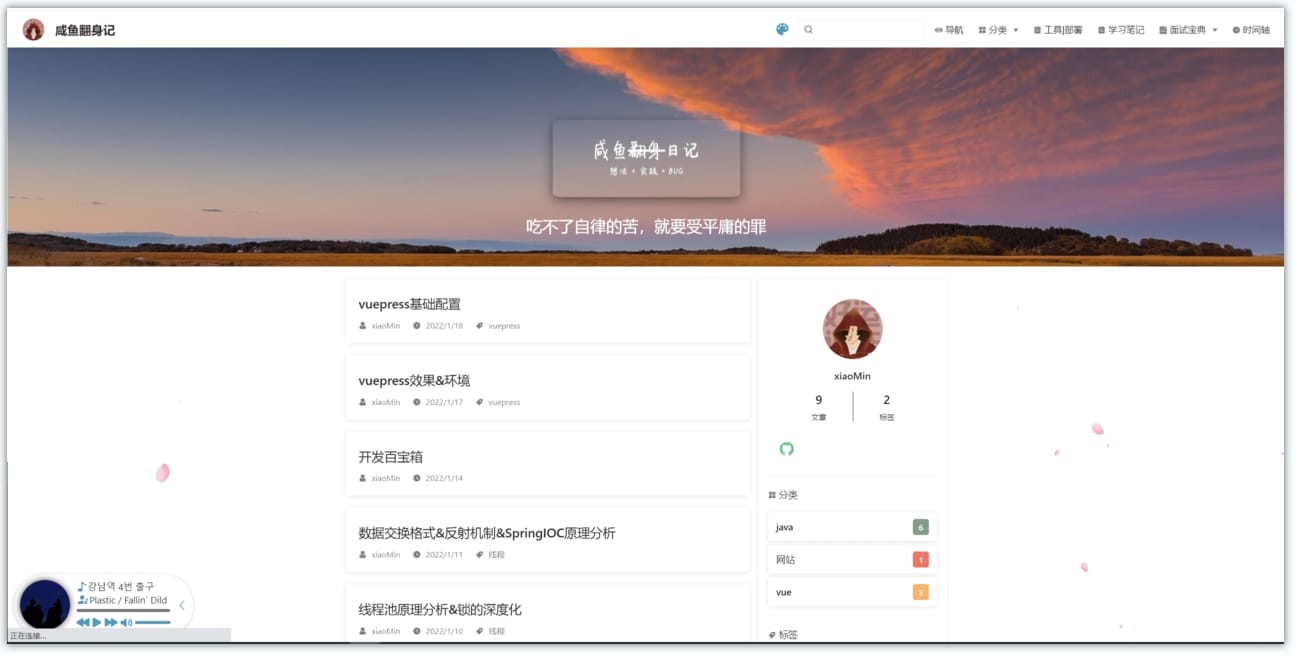The width and height of the screenshot is (1295, 655).
Task: Open the color theme palette picker
Action: (782, 30)
